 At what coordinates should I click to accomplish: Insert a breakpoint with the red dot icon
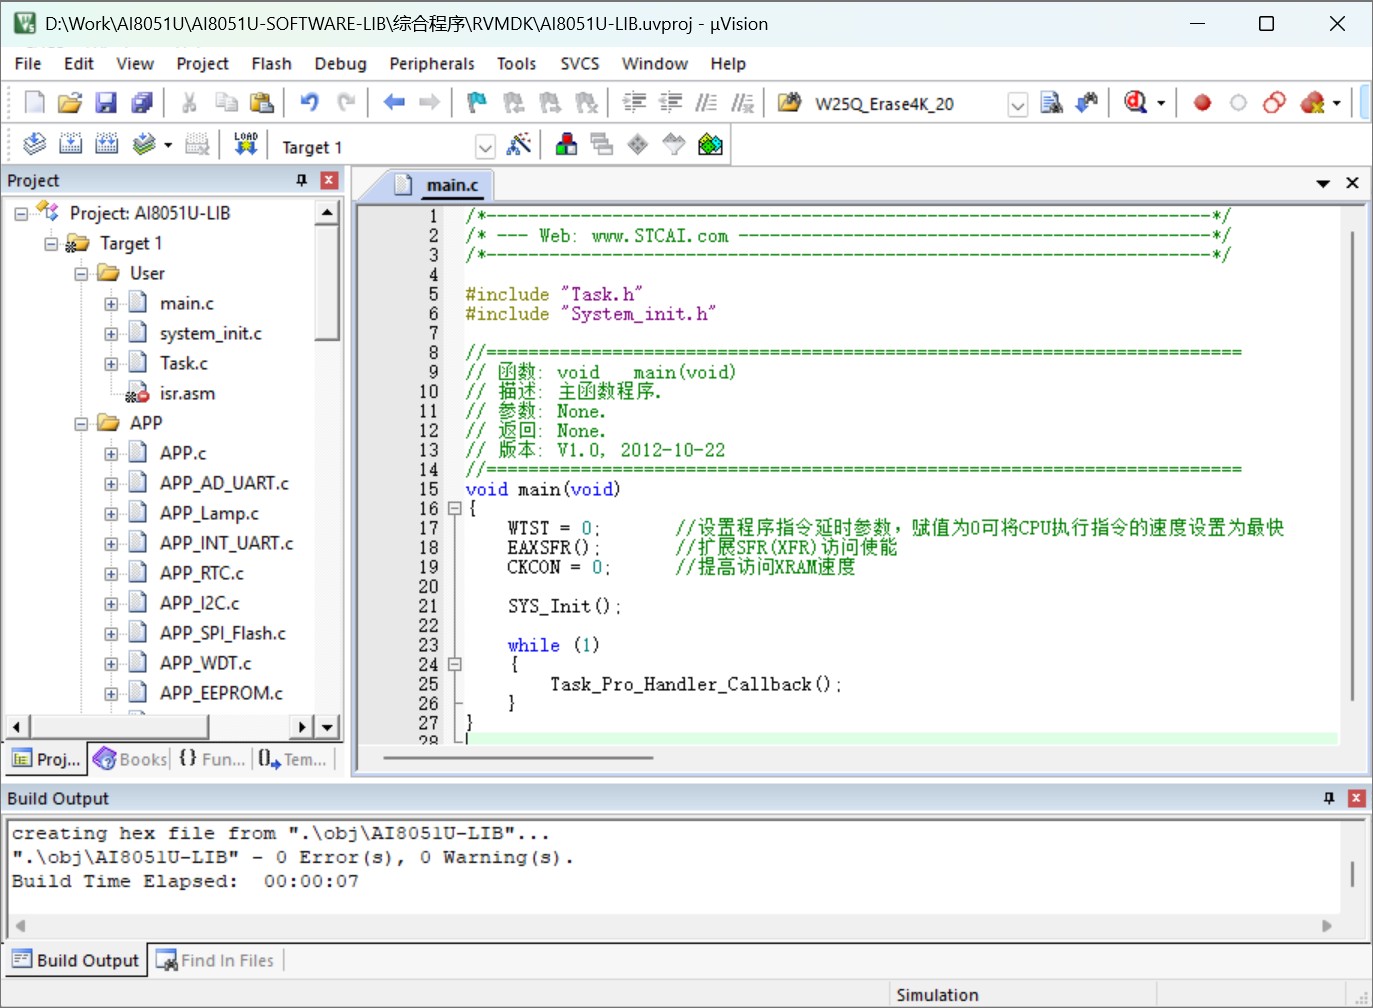point(1202,103)
